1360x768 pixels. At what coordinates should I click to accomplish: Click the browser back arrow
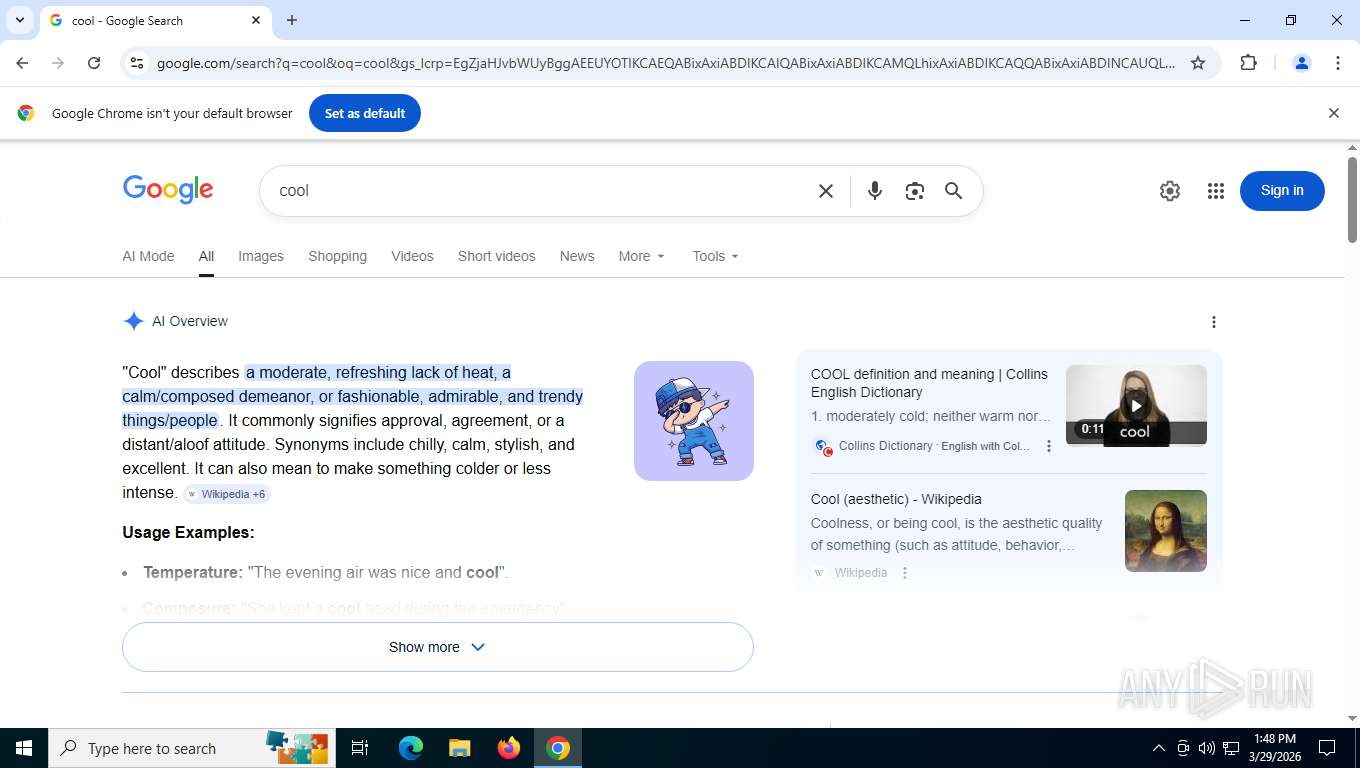[x=22, y=63]
